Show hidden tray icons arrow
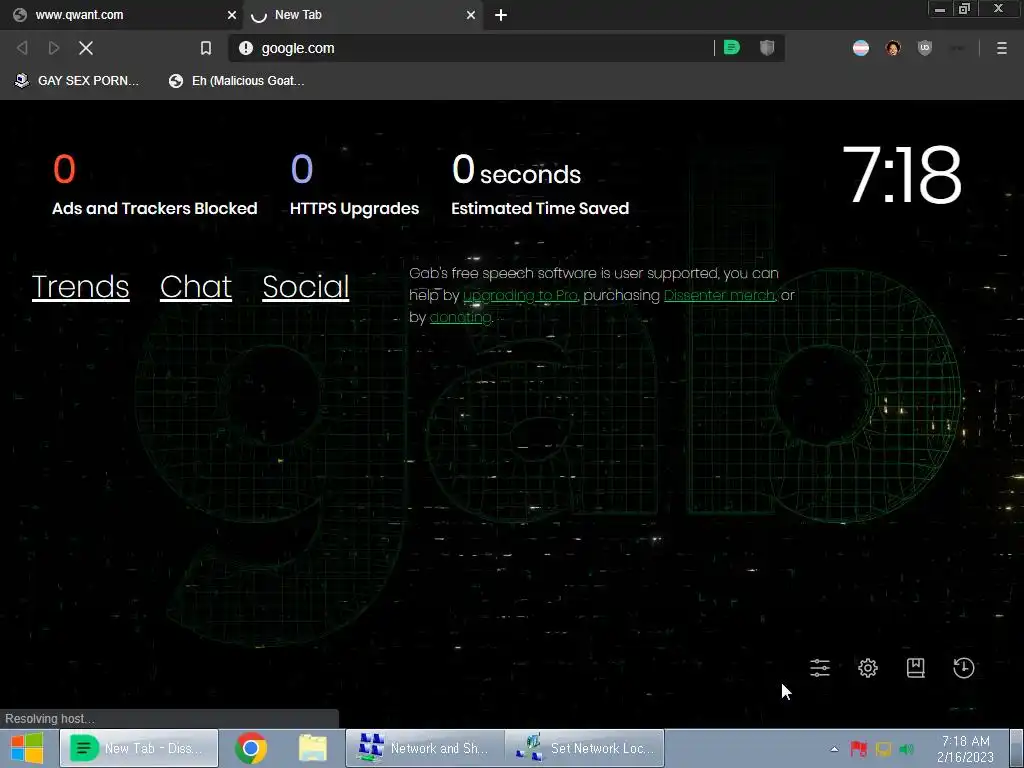The width and height of the screenshot is (1024, 768). point(834,749)
